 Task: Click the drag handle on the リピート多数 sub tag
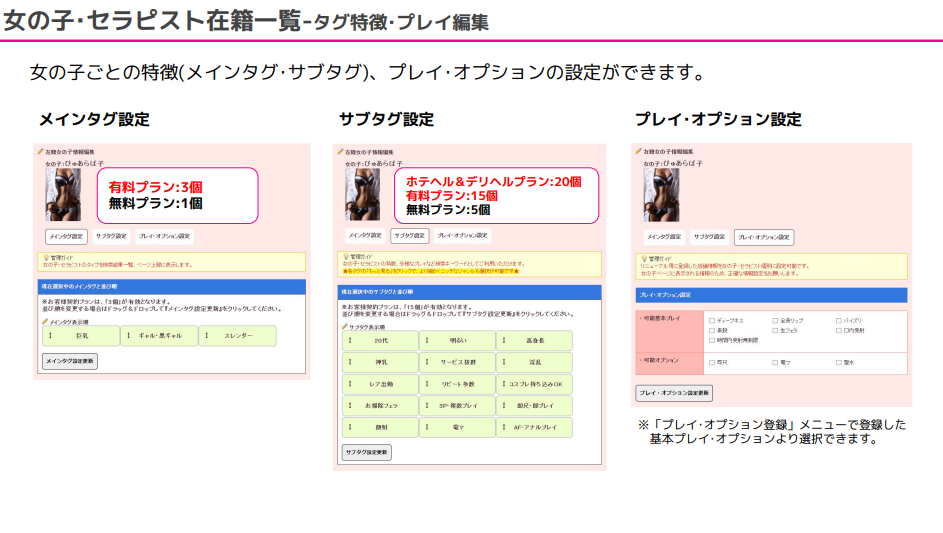tap(427, 384)
